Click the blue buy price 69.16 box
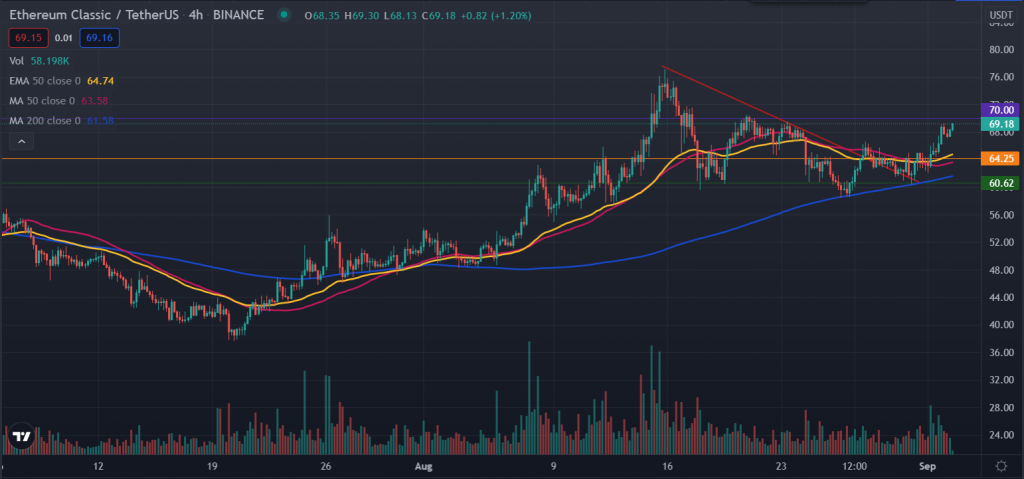This screenshot has width=1024, height=479. coord(99,39)
